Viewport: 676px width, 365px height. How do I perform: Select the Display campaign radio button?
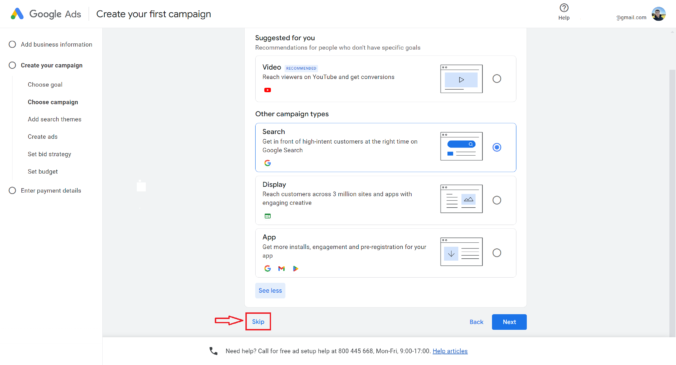coord(497,200)
